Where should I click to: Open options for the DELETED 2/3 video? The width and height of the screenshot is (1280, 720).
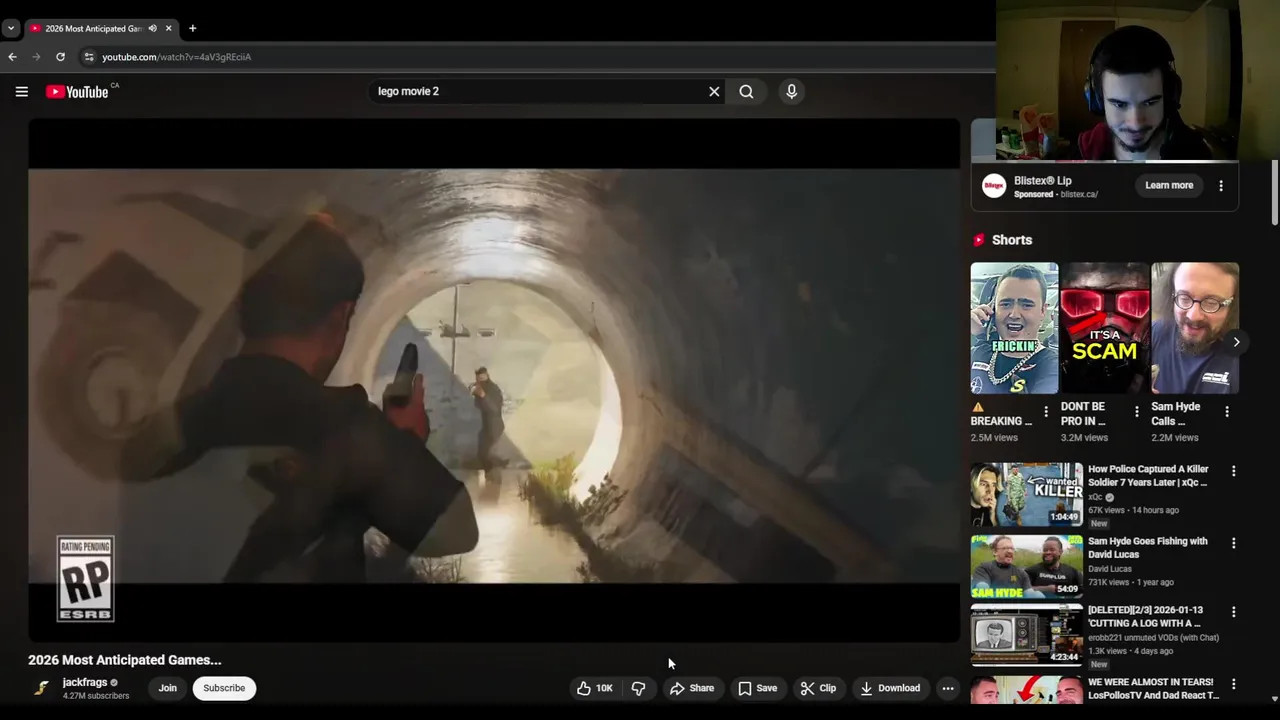(1233, 611)
